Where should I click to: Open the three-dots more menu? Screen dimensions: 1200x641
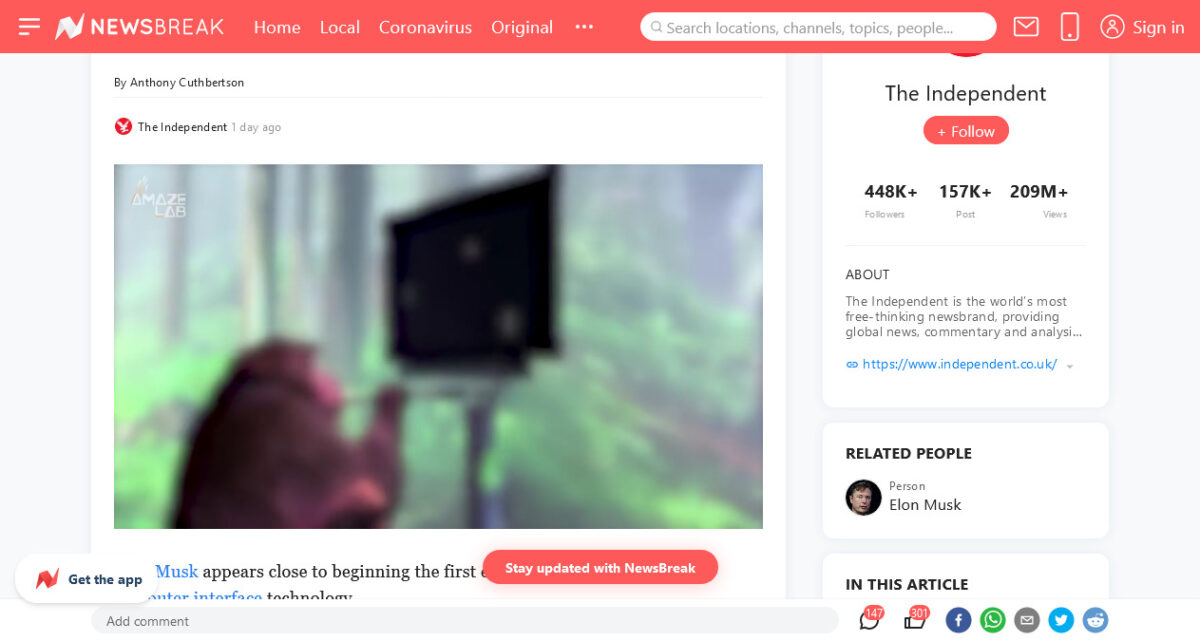tap(584, 27)
